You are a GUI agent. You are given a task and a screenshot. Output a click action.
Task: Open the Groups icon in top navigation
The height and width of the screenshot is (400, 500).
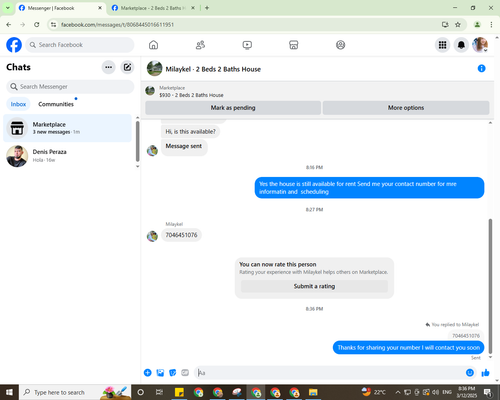coord(340,45)
